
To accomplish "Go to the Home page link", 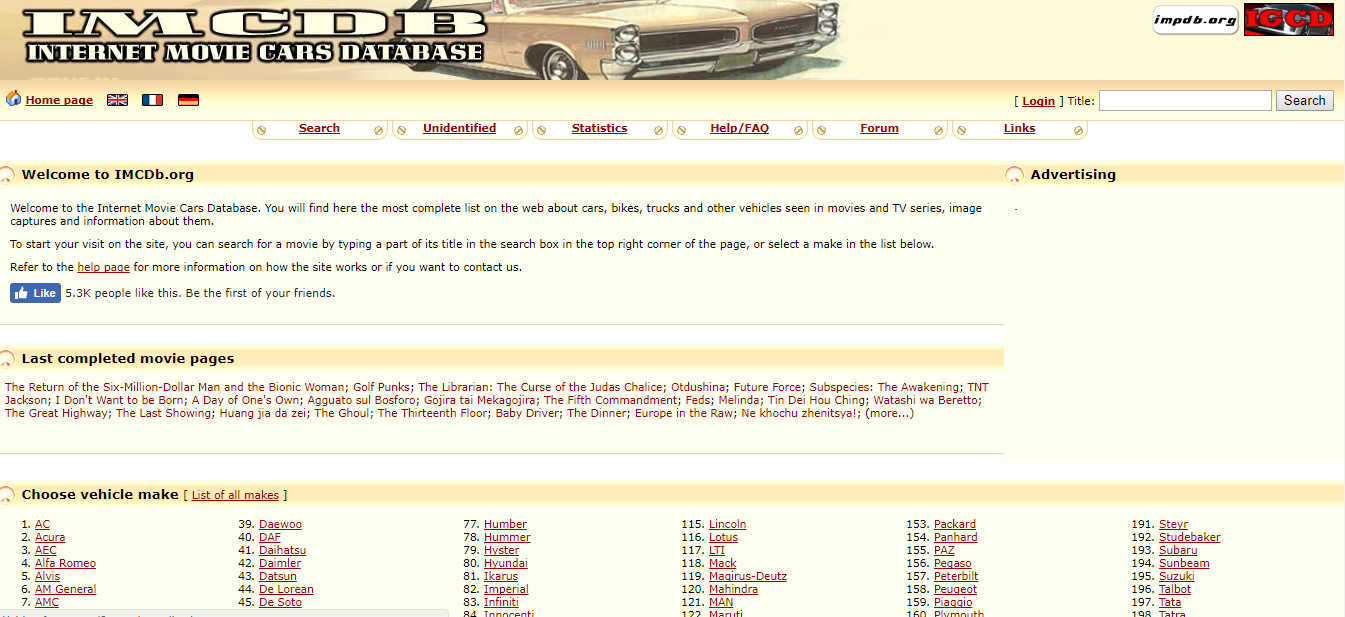I will [x=59, y=100].
